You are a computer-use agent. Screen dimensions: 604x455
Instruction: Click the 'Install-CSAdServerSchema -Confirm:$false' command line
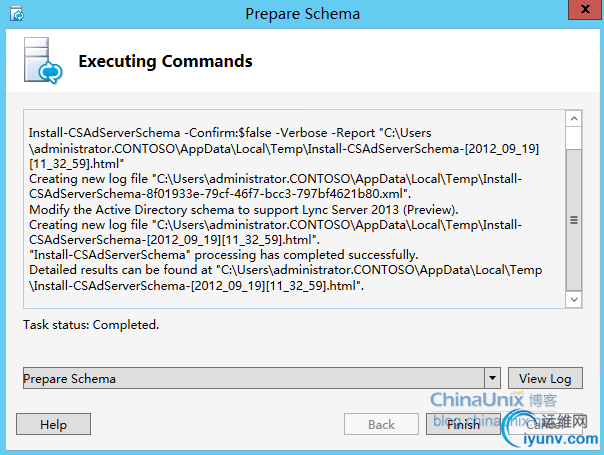230,133
